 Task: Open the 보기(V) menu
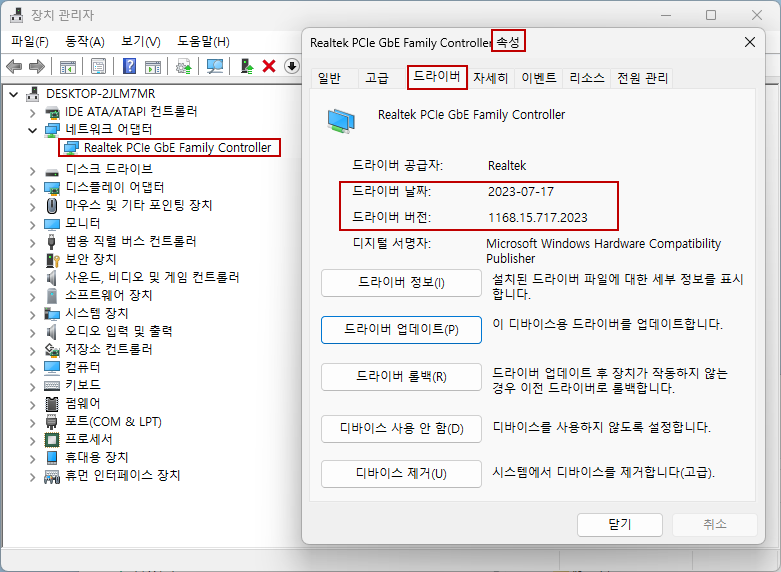pyautogui.click(x=141, y=42)
